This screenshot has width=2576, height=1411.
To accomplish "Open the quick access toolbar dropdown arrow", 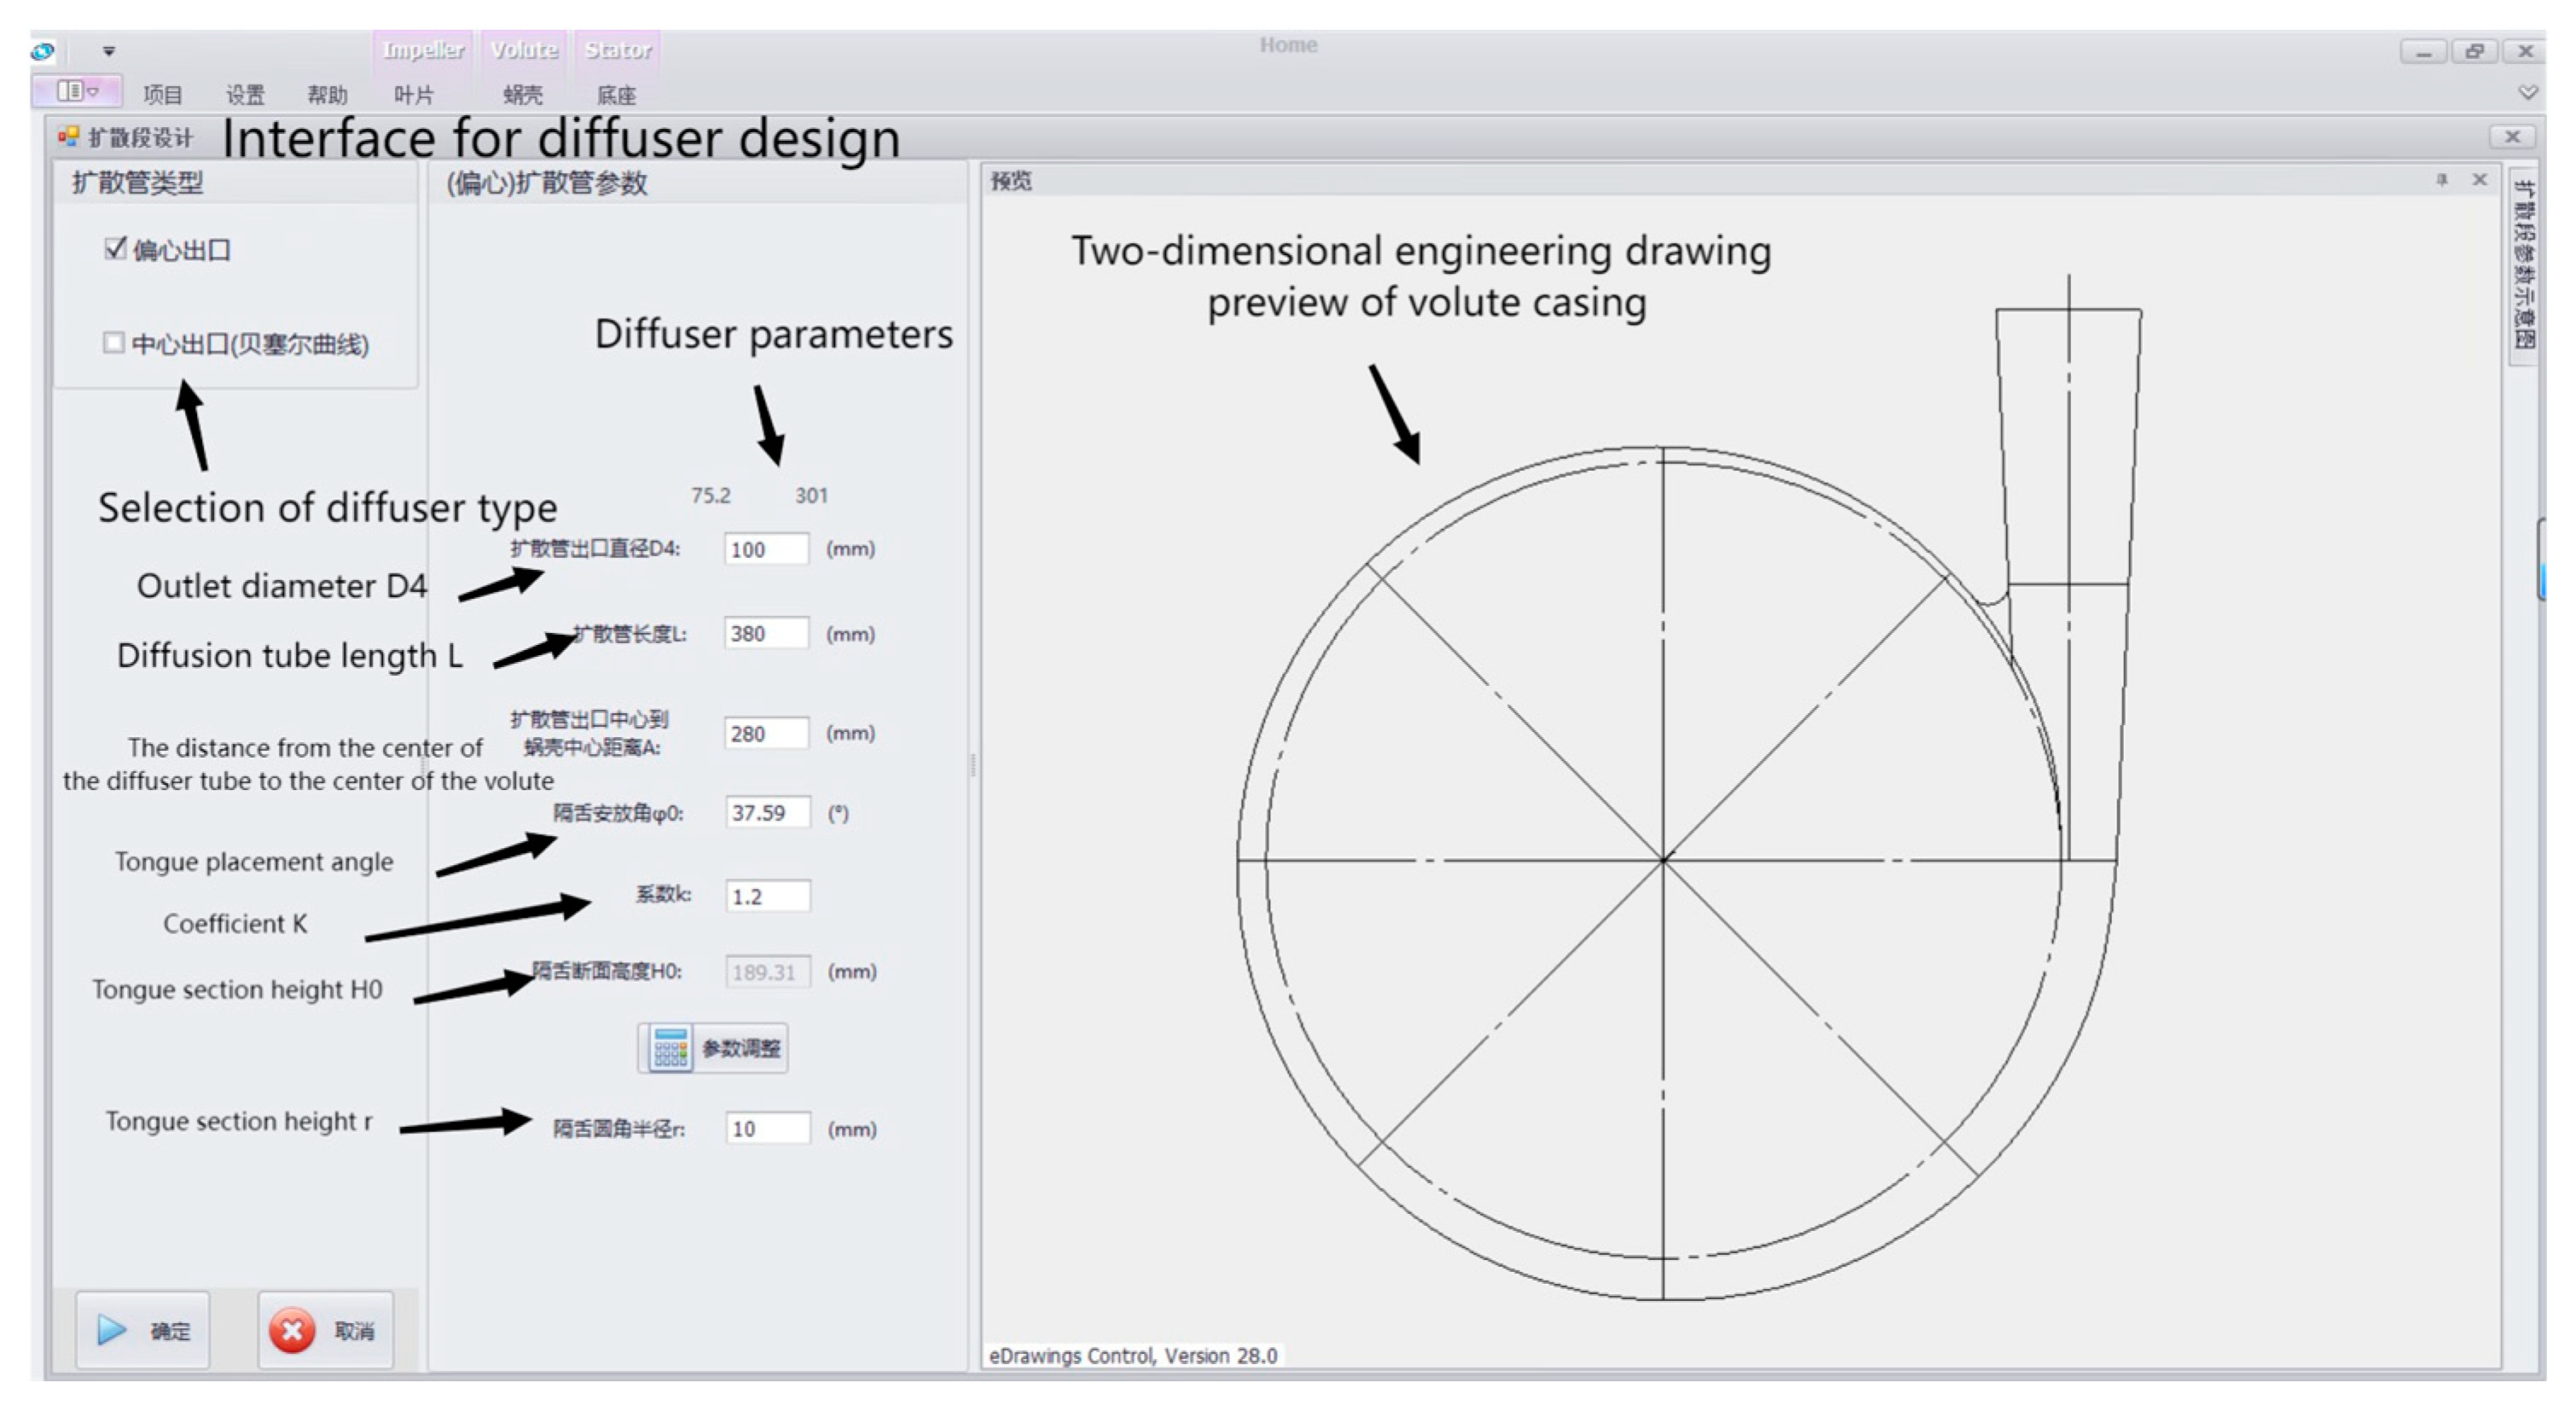I will click(x=109, y=50).
